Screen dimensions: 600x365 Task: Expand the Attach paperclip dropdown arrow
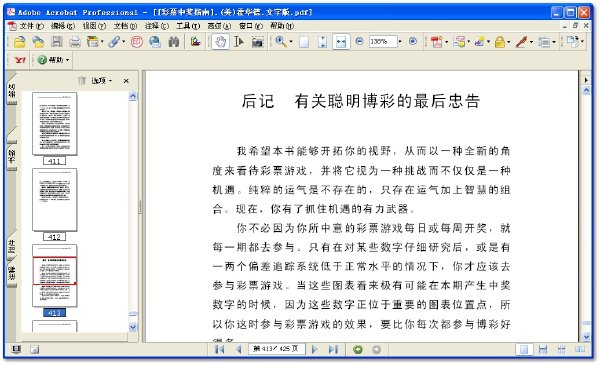tap(123, 42)
